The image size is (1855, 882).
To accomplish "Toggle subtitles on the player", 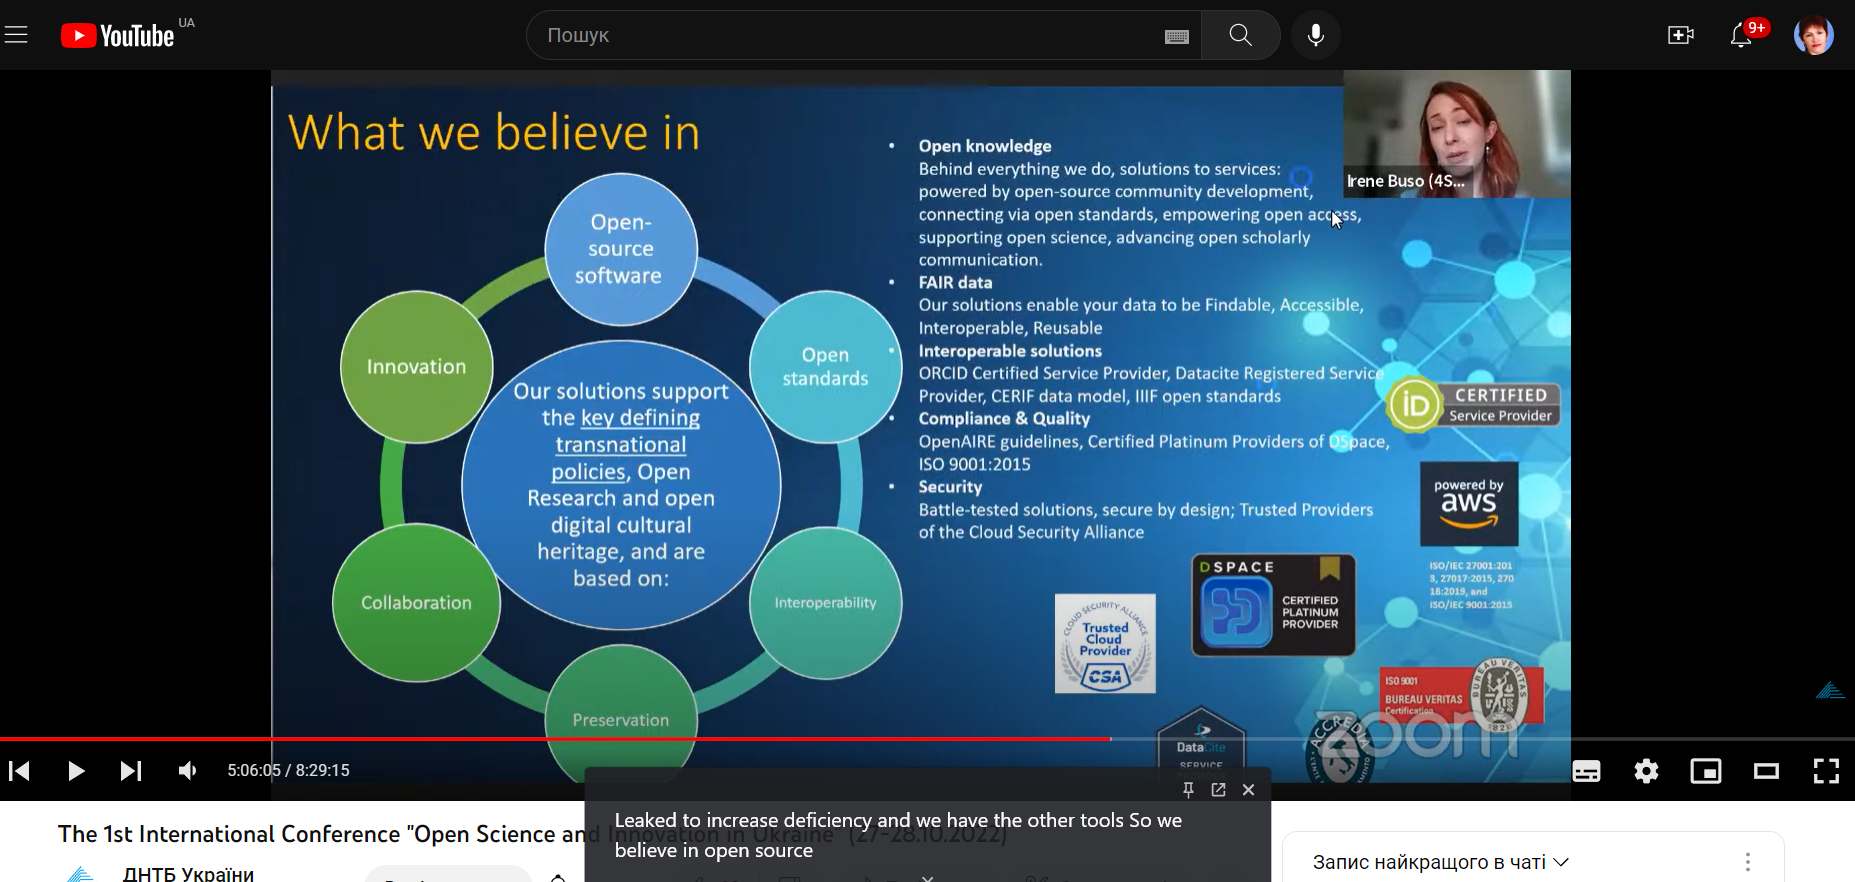I will pyautogui.click(x=1586, y=770).
